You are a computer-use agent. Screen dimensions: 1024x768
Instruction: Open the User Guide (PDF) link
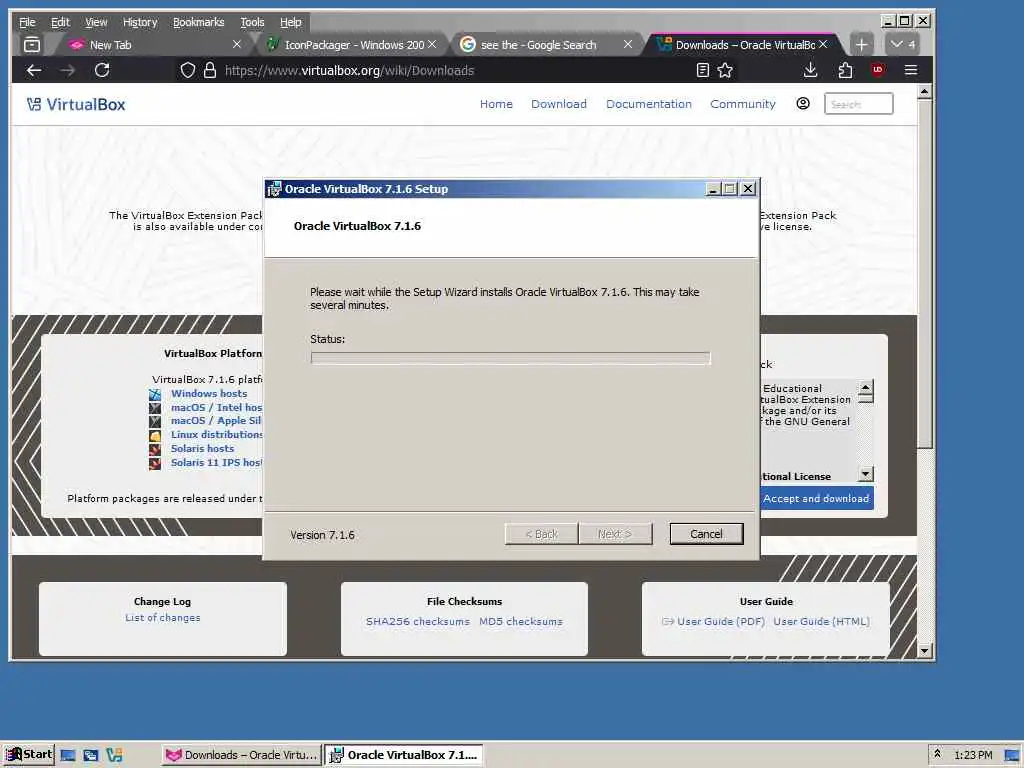[x=720, y=621]
